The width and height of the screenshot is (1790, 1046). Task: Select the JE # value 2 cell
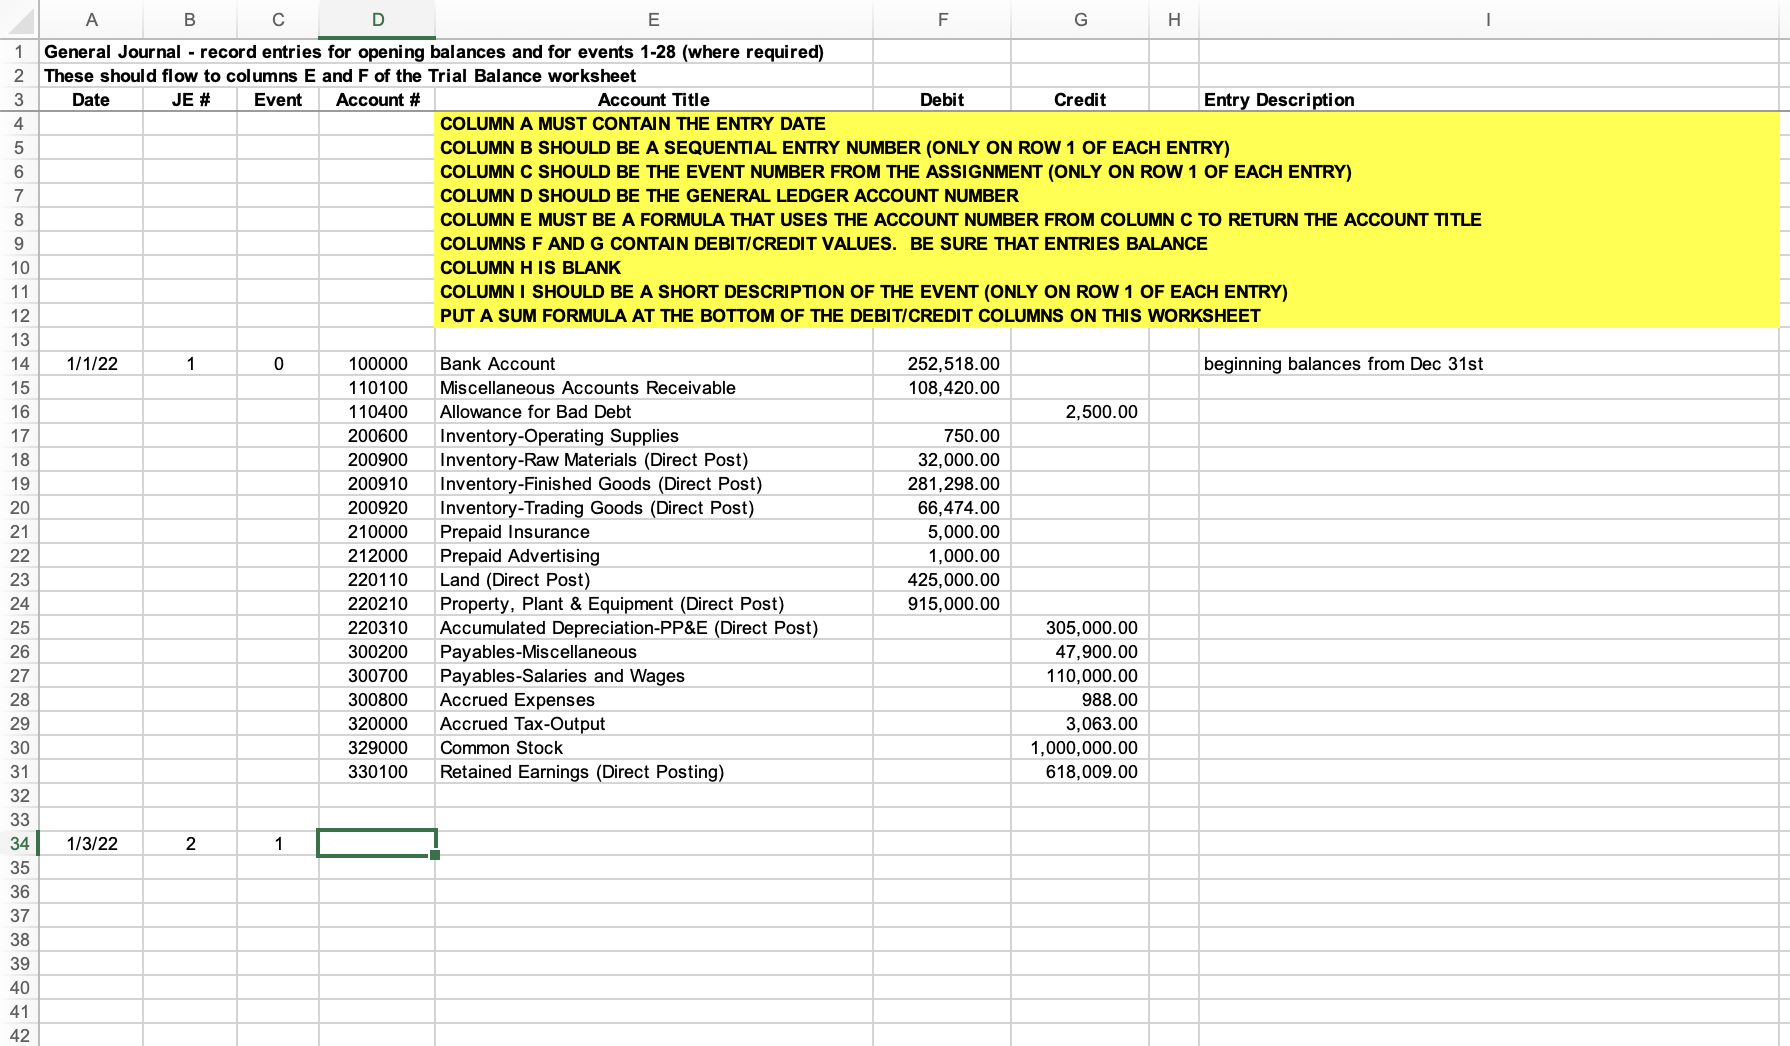[189, 843]
